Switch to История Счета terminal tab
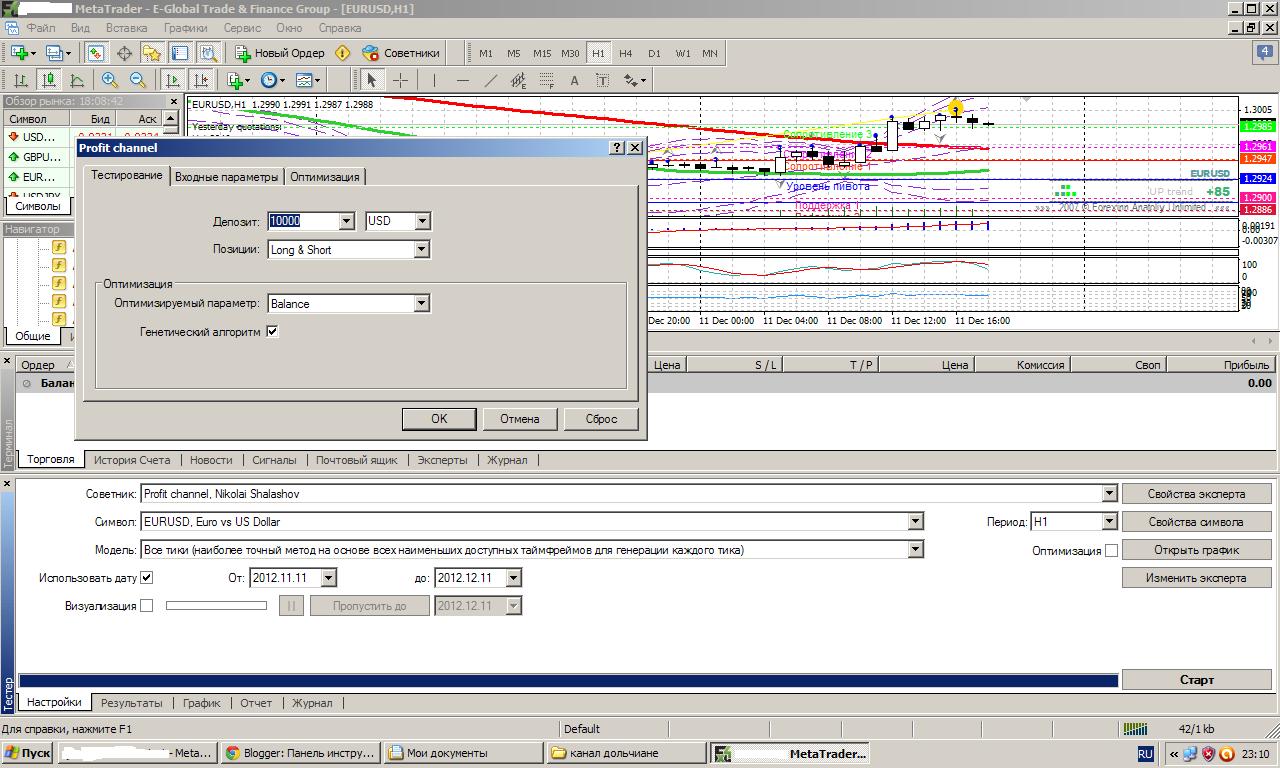The image size is (1280, 768). click(132, 460)
